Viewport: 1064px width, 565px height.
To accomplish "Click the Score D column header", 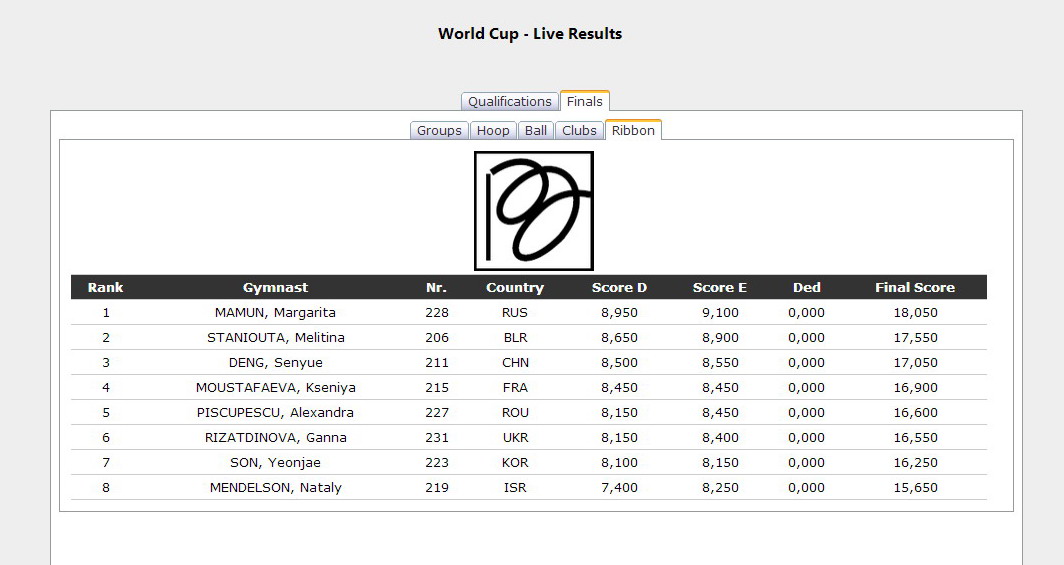I will (x=619, y=287).
